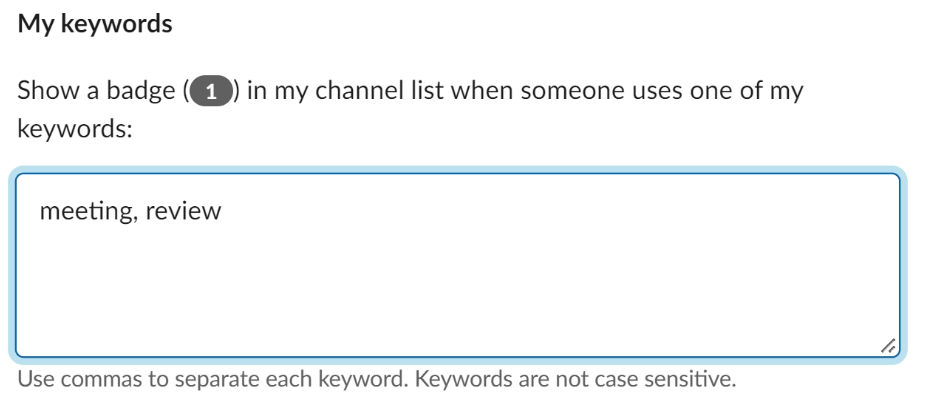Click the "Show a badge" description text
The height and width of the screenshot is (404, 926).
point(96,91)
